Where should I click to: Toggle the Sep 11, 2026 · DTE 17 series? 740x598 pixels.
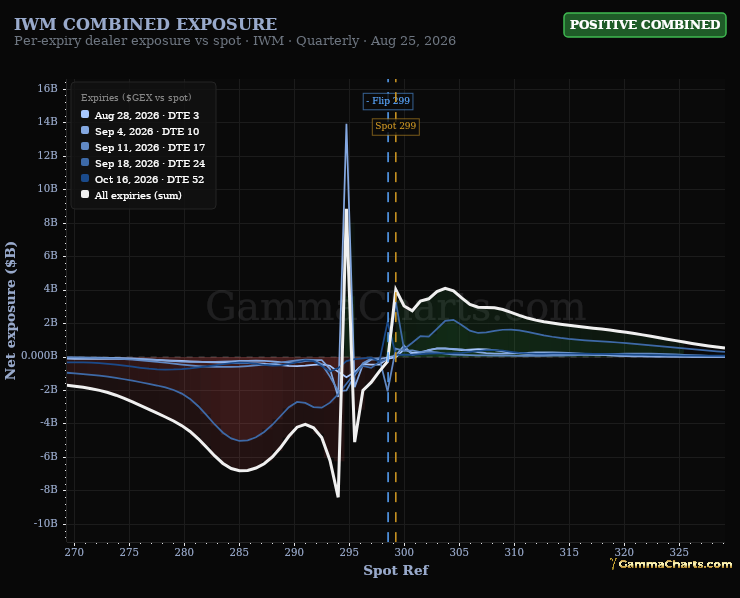pos(143,147)
